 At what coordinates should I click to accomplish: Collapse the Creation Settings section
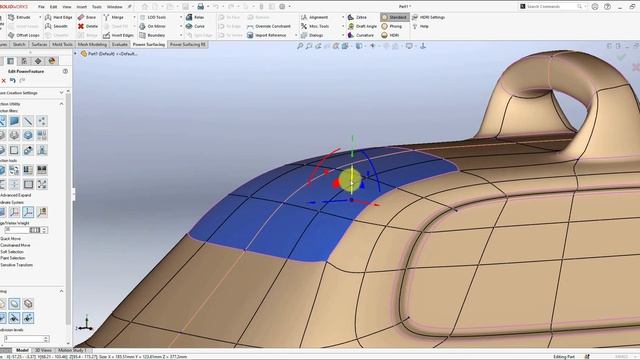coord(62,93)
